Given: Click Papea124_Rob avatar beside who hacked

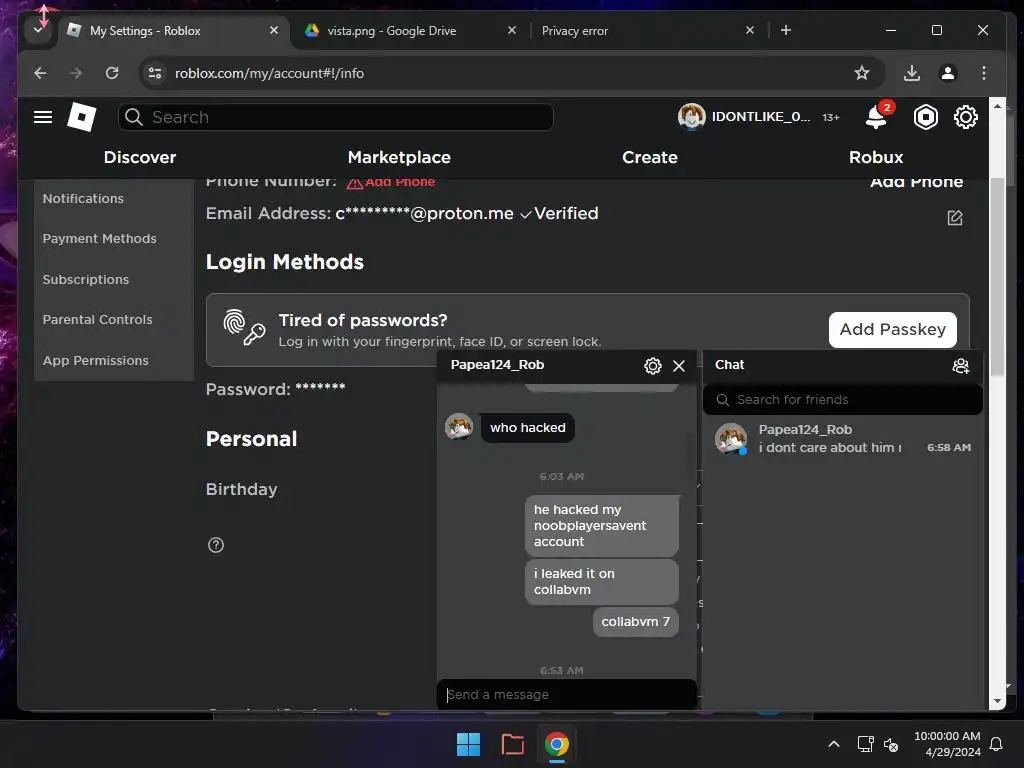Looking at the screenshot, I should coord(459,427).
